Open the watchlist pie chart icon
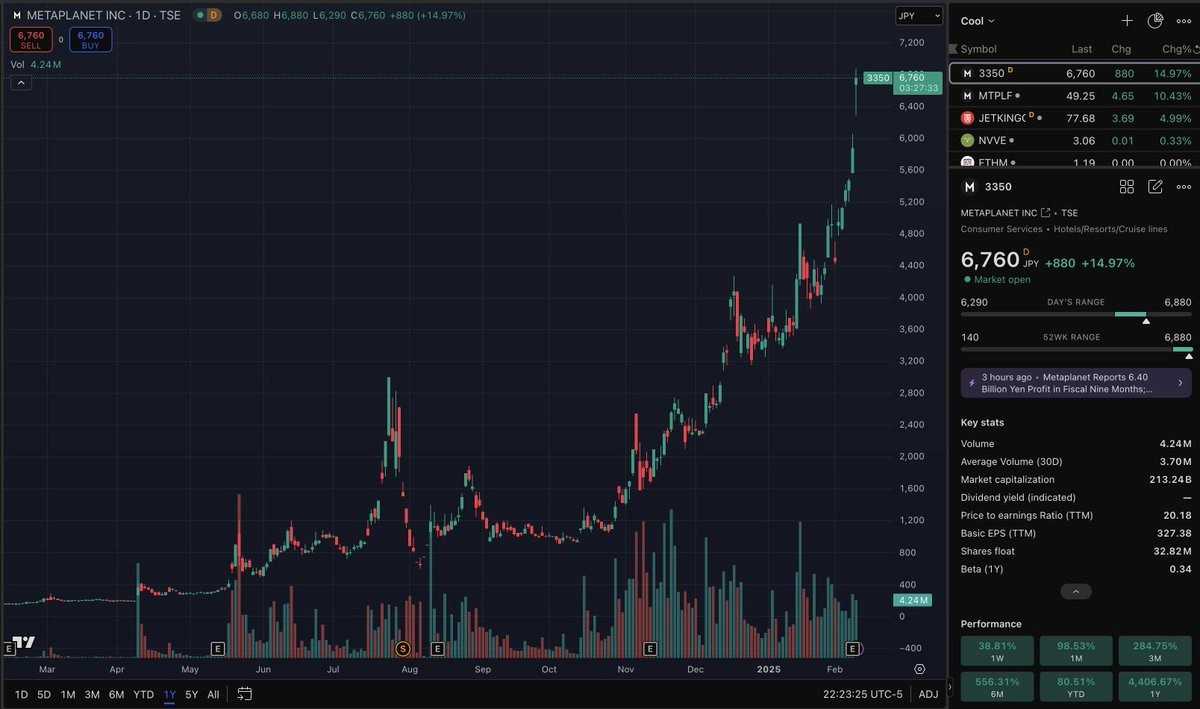 click(x=1156, y=21)
